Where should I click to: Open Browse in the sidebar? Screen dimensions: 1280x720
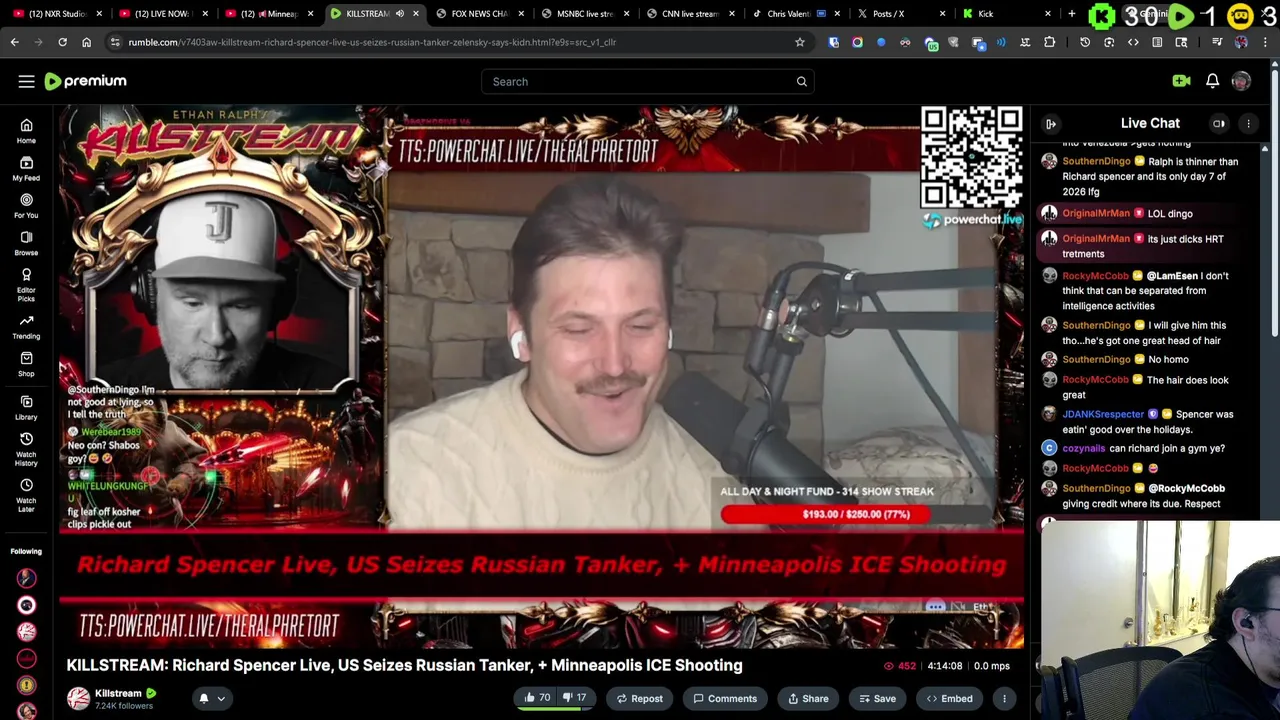[26, 243]
